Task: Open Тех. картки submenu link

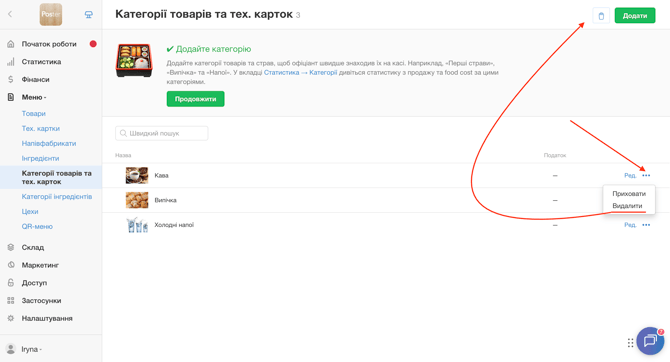Action: [x=41, y=128]
